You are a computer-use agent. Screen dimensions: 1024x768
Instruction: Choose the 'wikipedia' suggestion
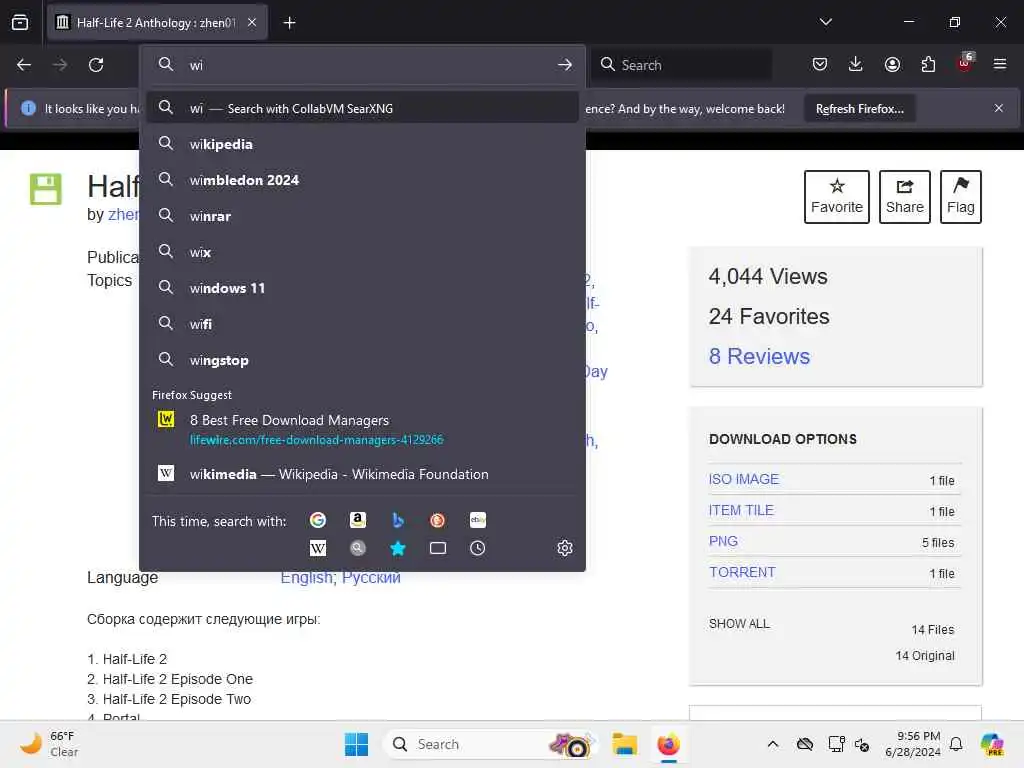[x=362, y=144]
